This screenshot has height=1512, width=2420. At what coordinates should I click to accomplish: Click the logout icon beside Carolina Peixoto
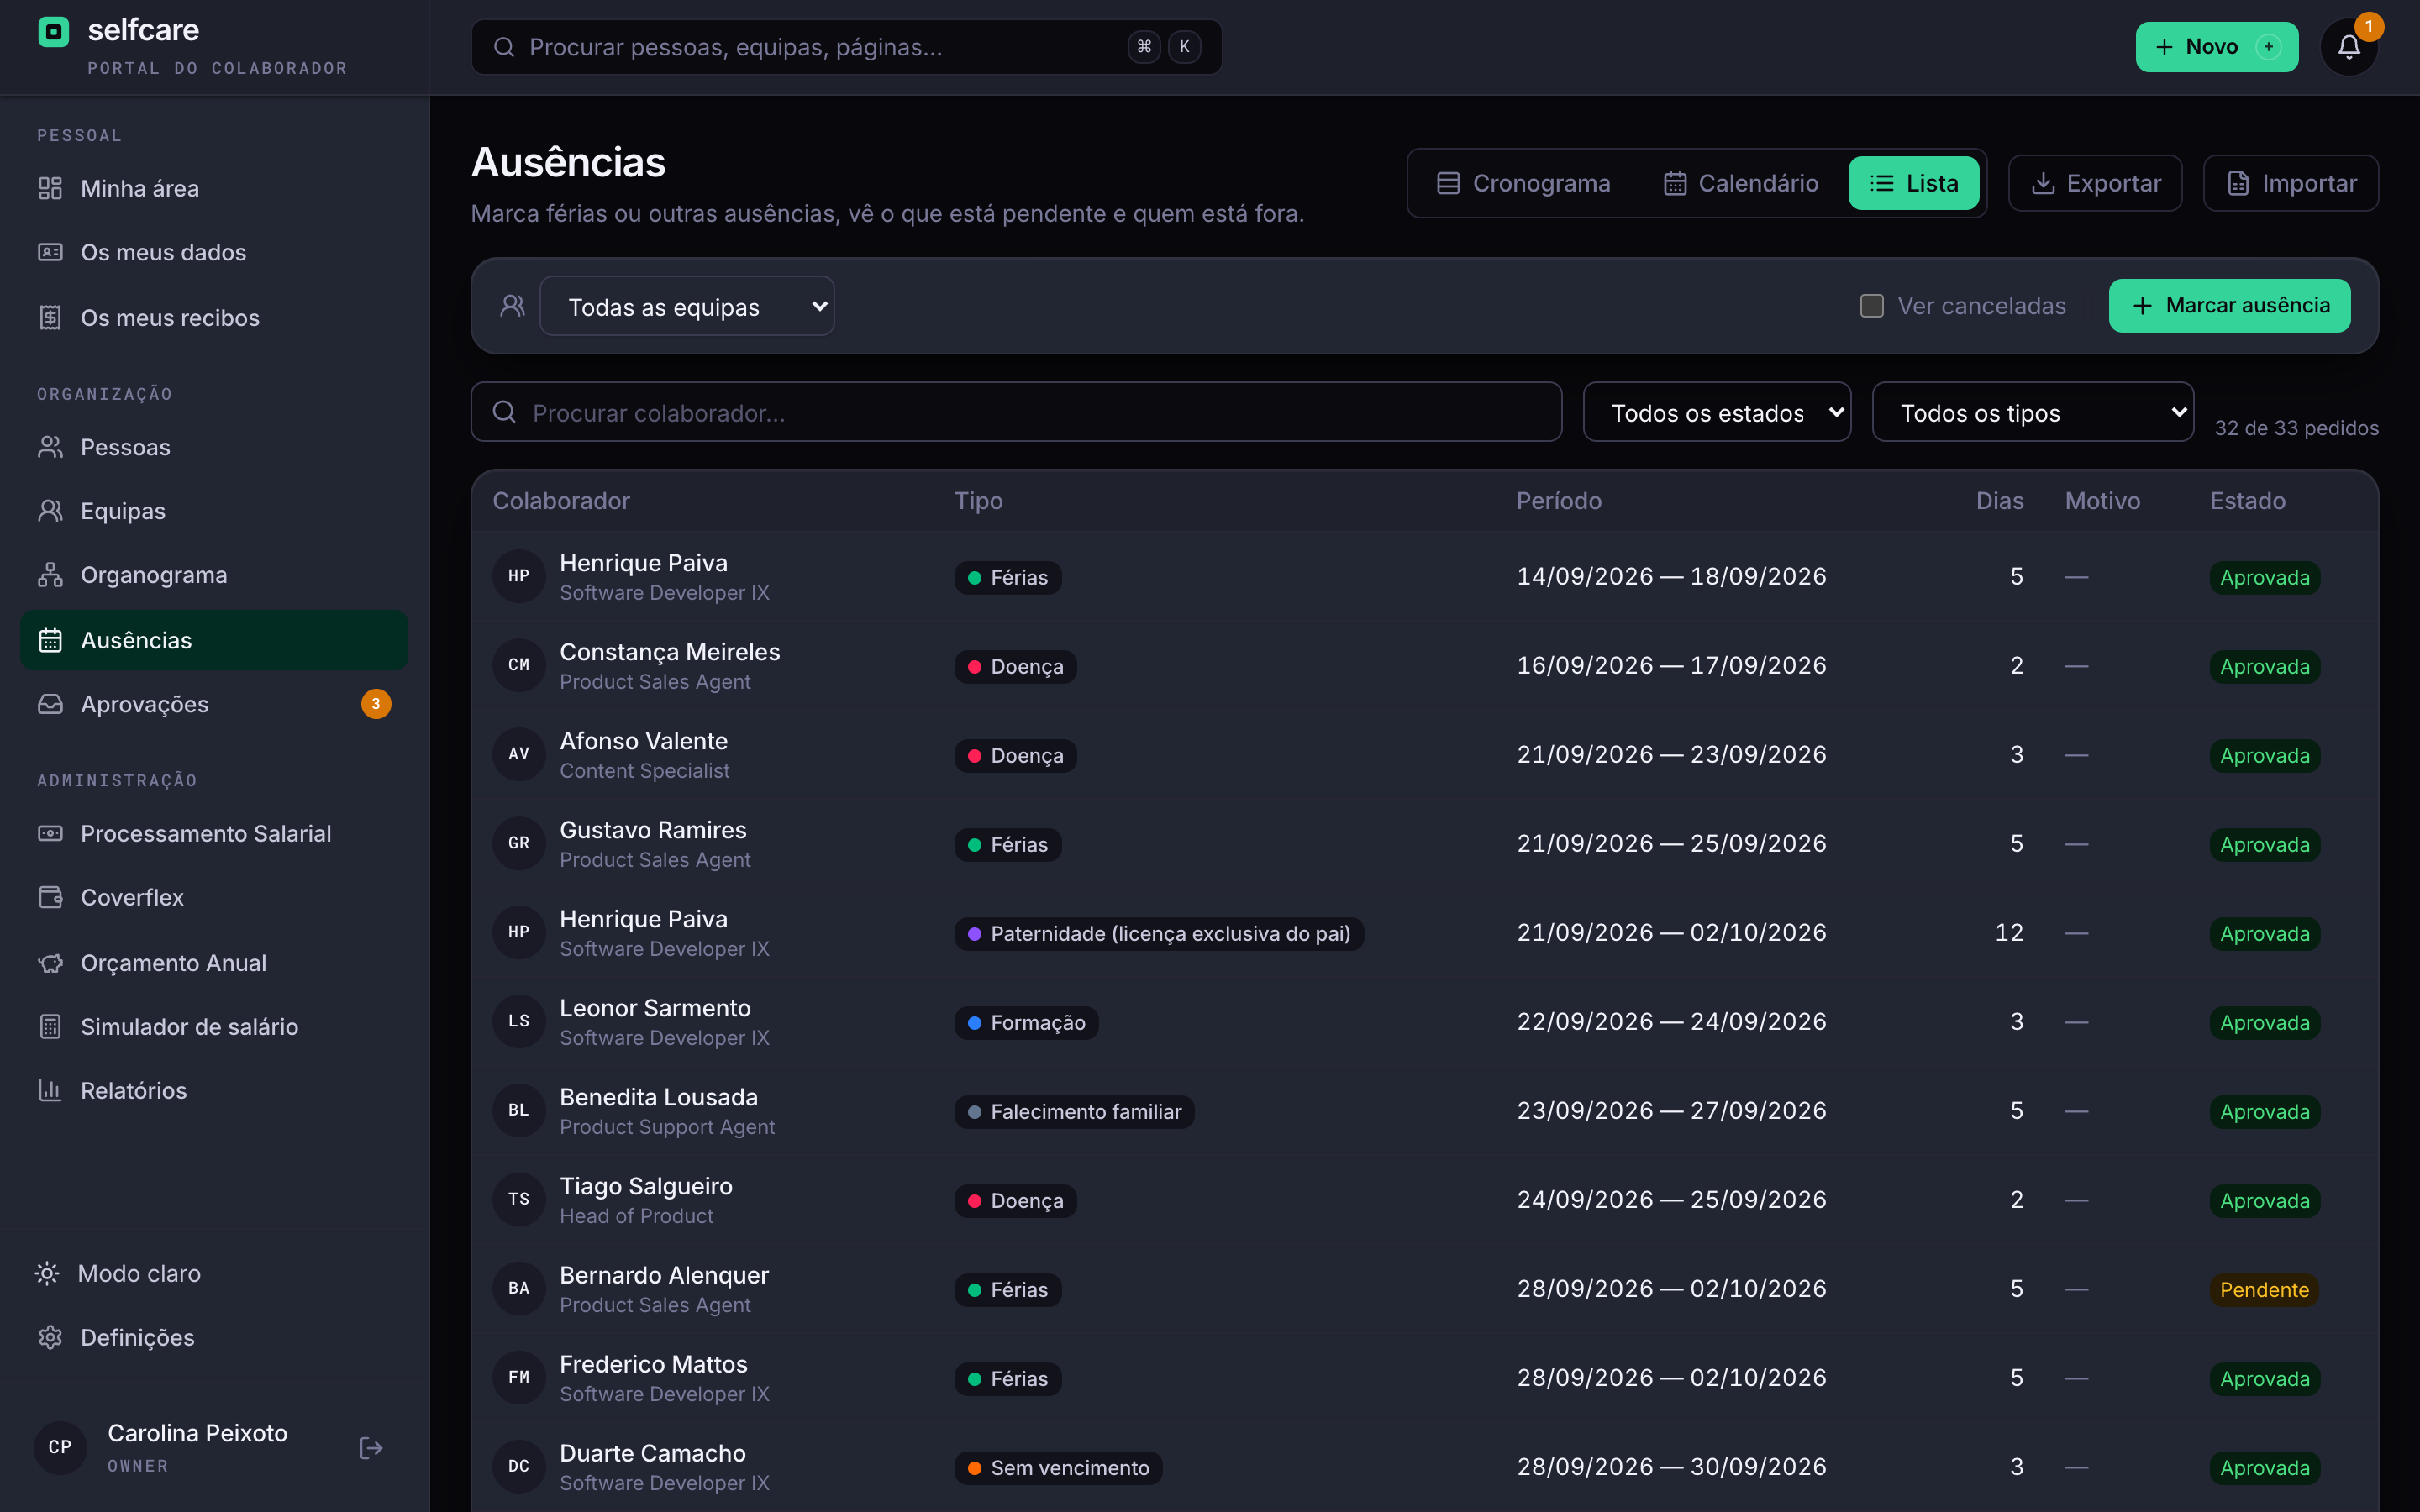point(371,1448)
